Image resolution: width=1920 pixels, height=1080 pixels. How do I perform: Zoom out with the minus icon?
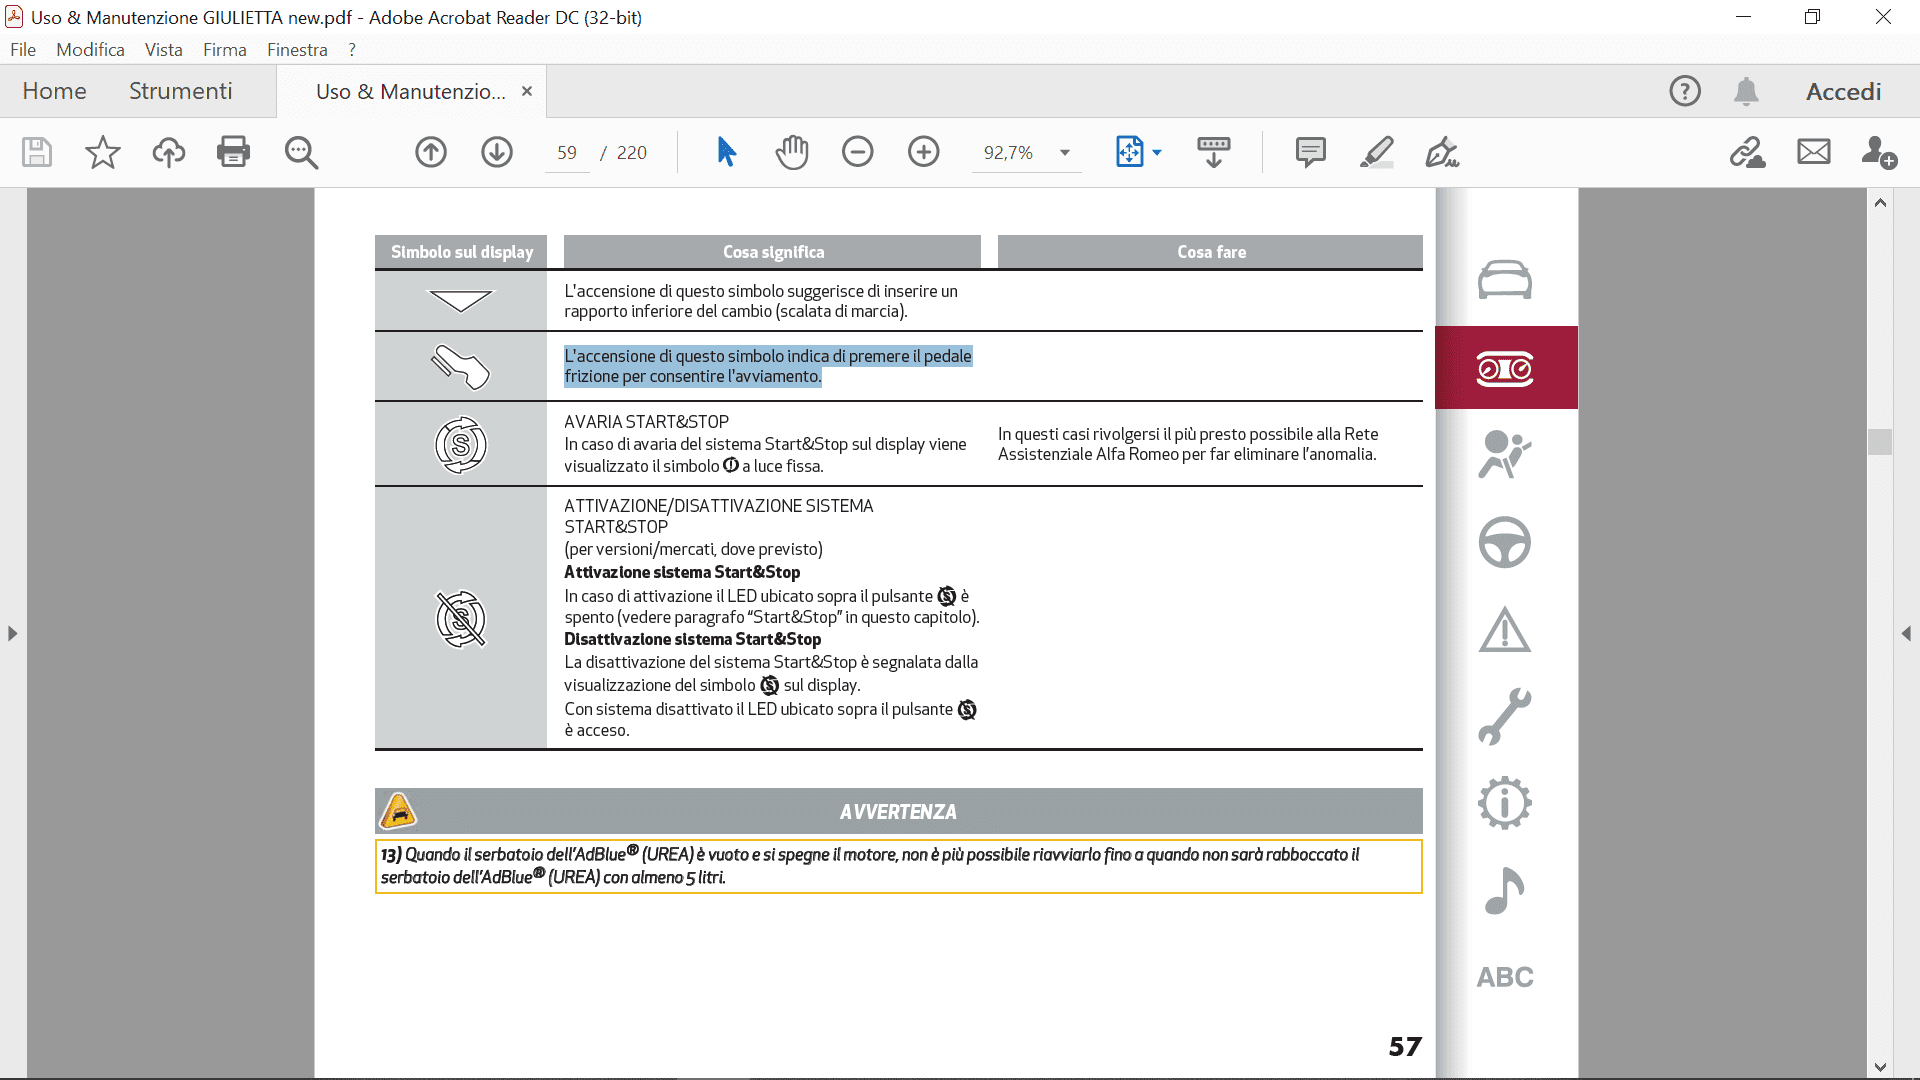coord(858,152)
